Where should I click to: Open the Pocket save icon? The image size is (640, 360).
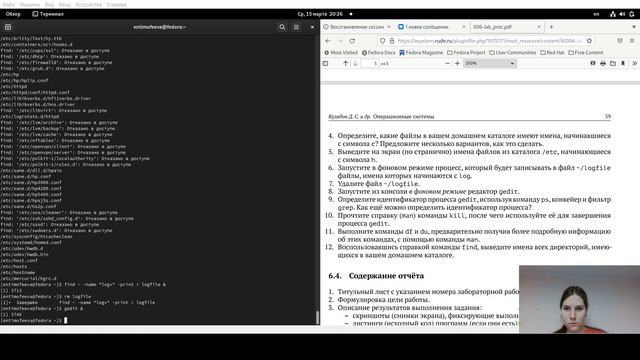coord(620,41)
